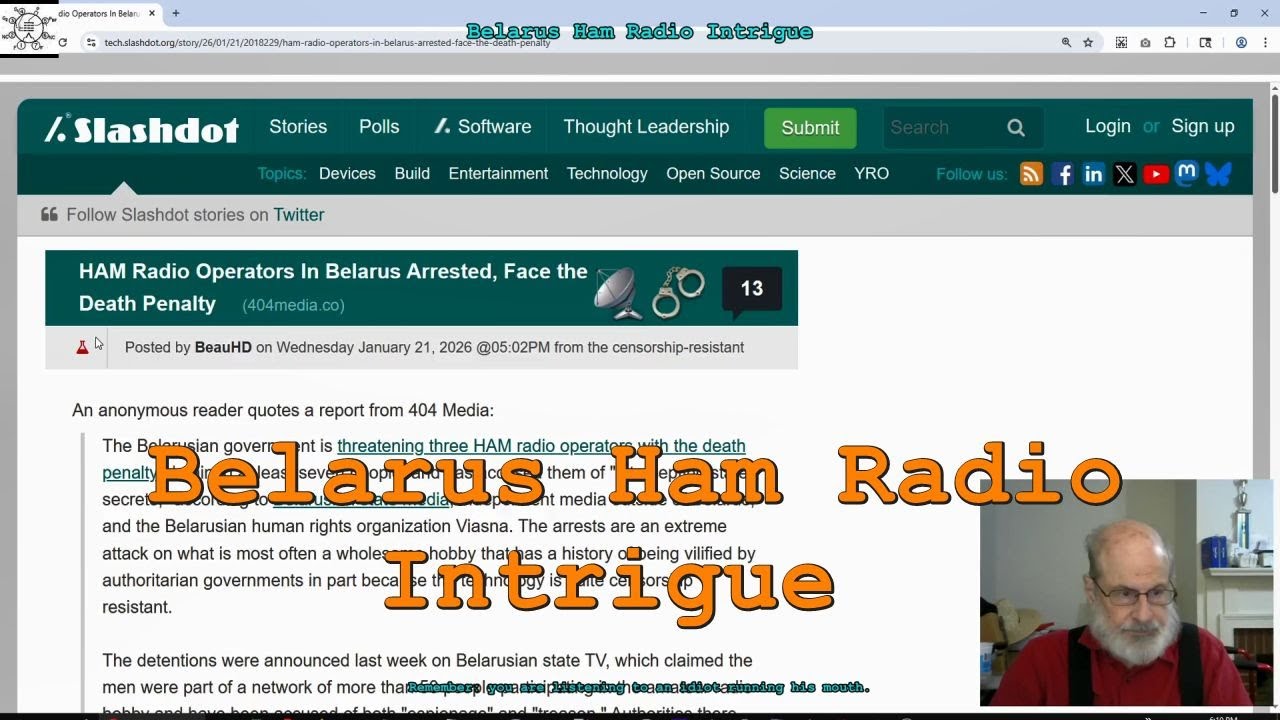Select the Science topic
Image resolution: width=1280 pixels, height=720 pixels.
(807, 173)
